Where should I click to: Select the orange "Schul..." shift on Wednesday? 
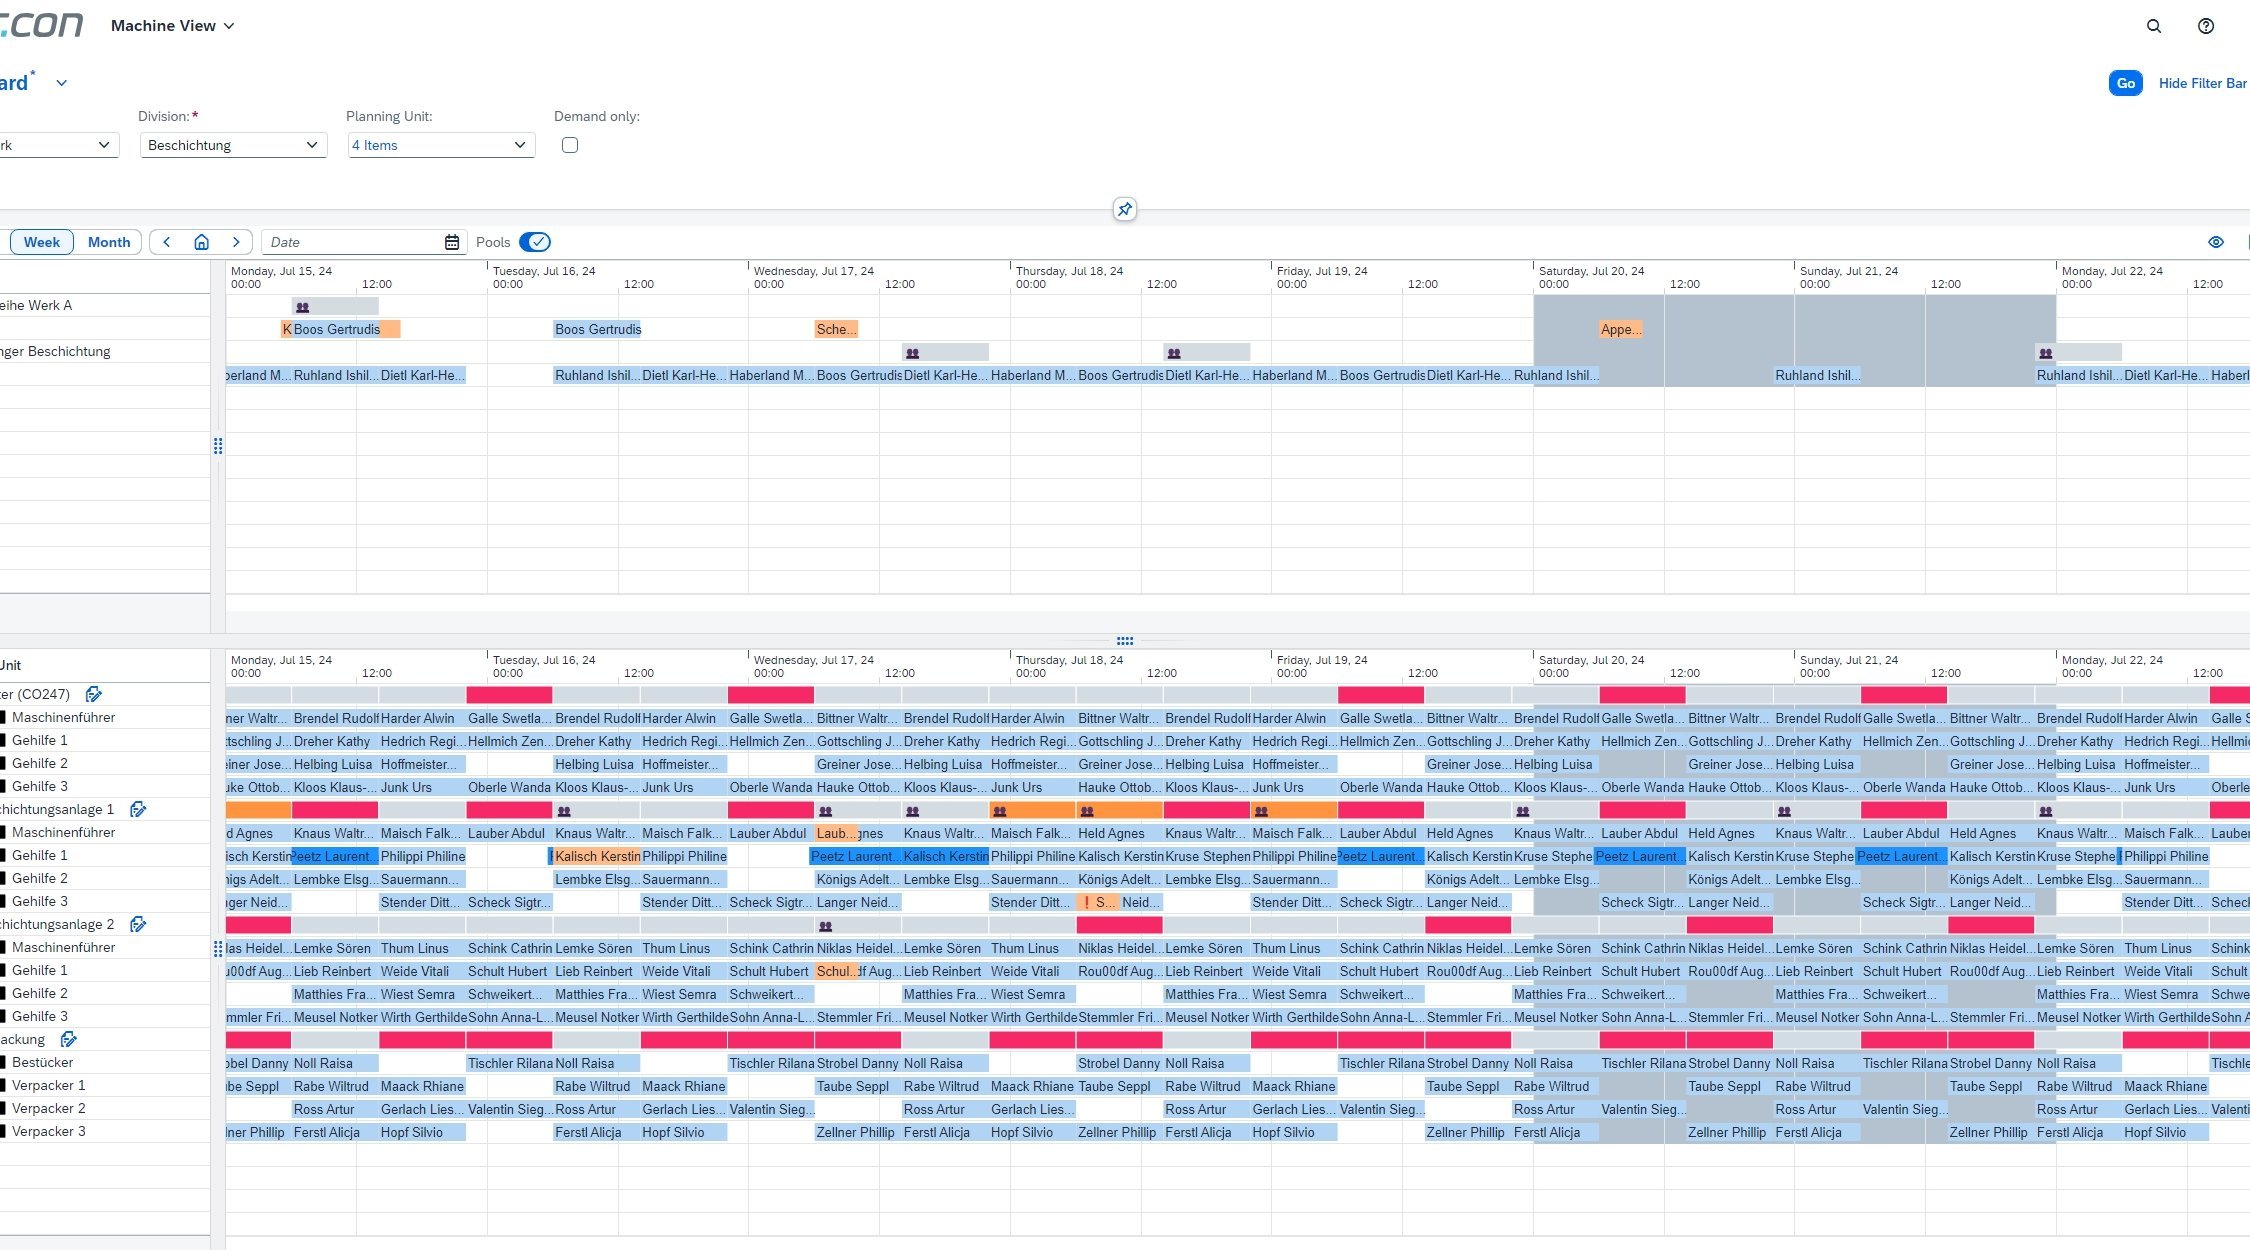(836, 971)
